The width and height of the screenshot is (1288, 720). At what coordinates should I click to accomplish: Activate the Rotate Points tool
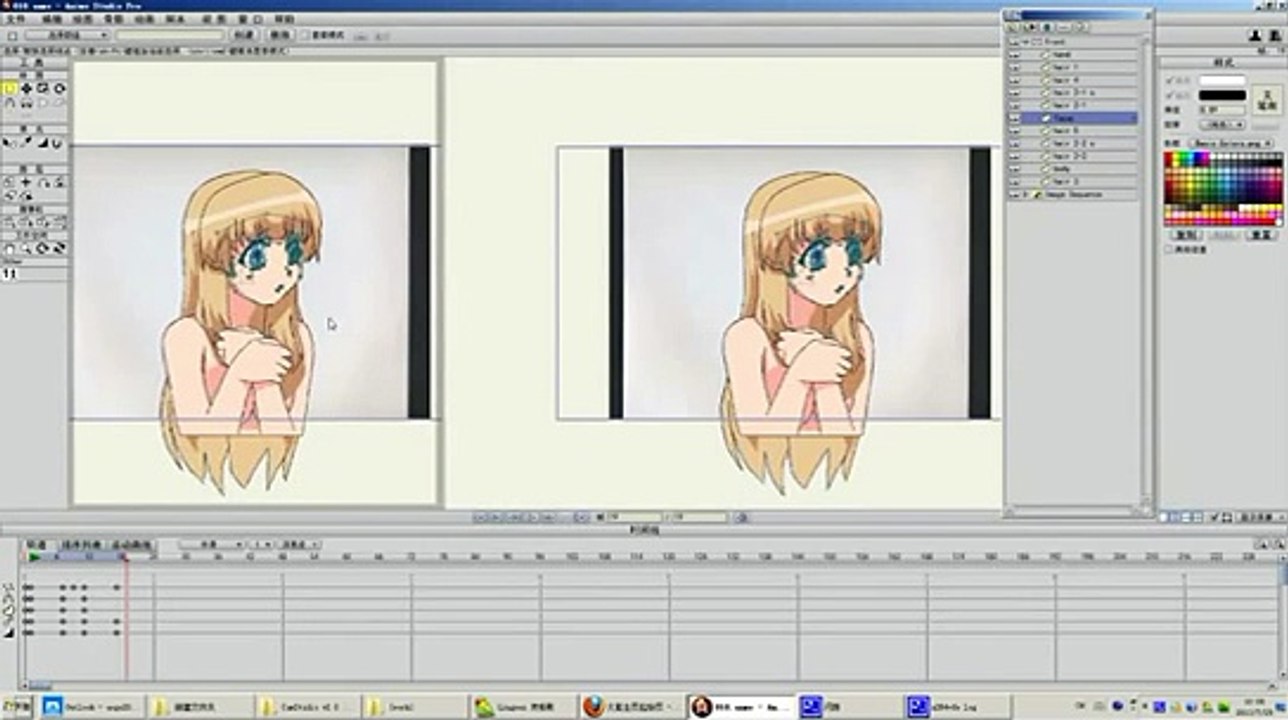point(59,88)
